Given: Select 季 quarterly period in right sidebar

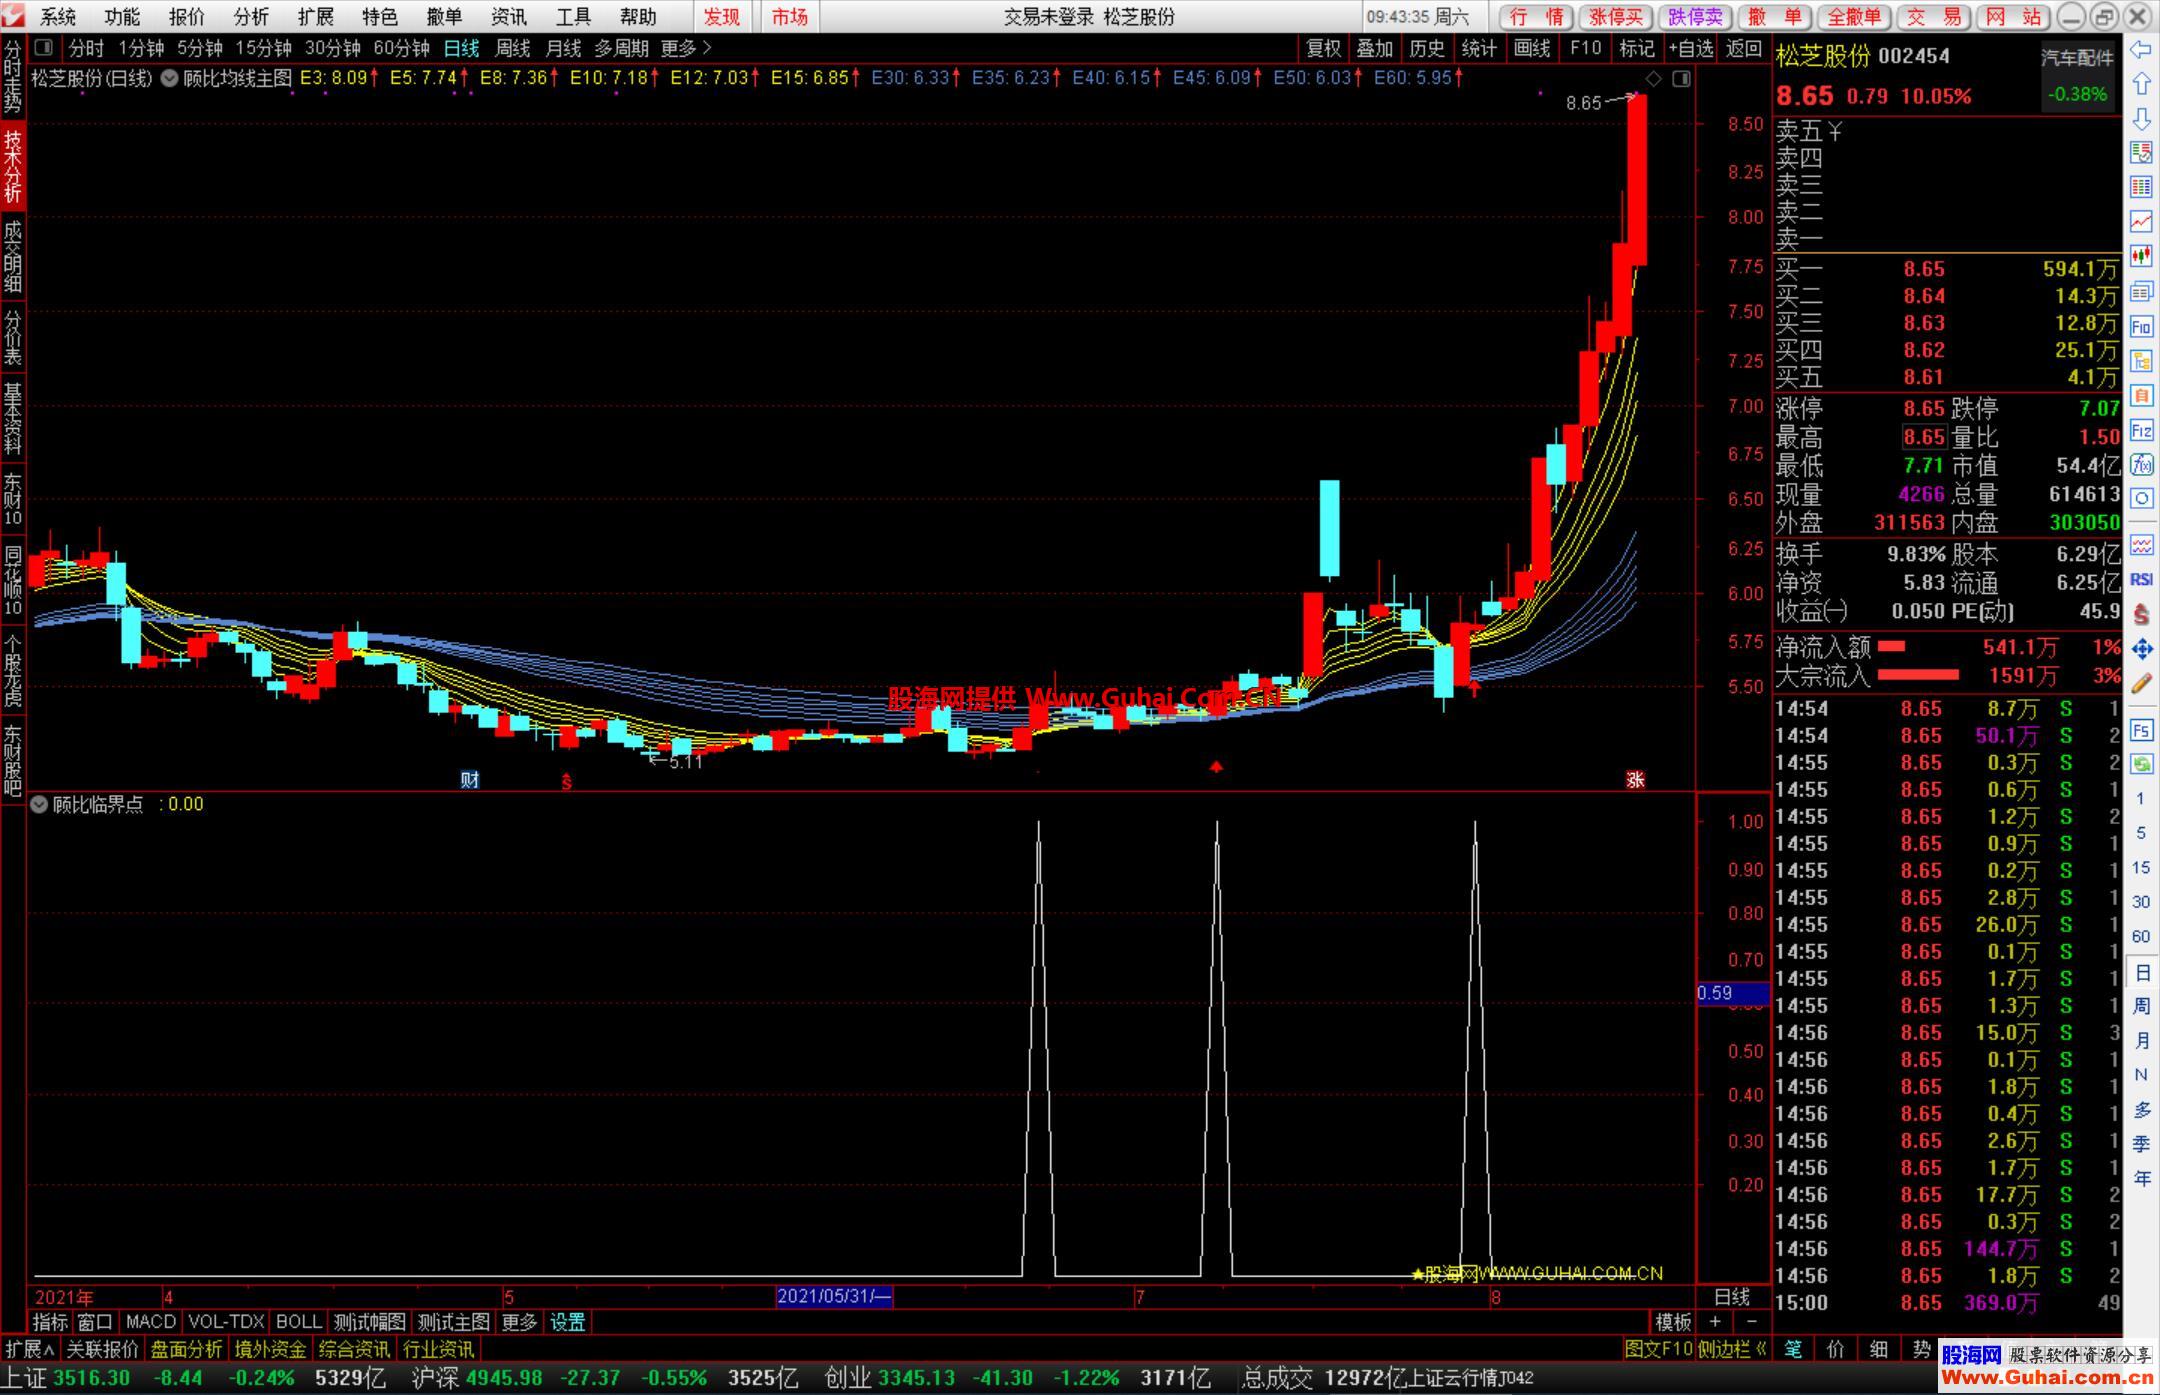Looking at the screenshot, I should tap(2141, 1144).
